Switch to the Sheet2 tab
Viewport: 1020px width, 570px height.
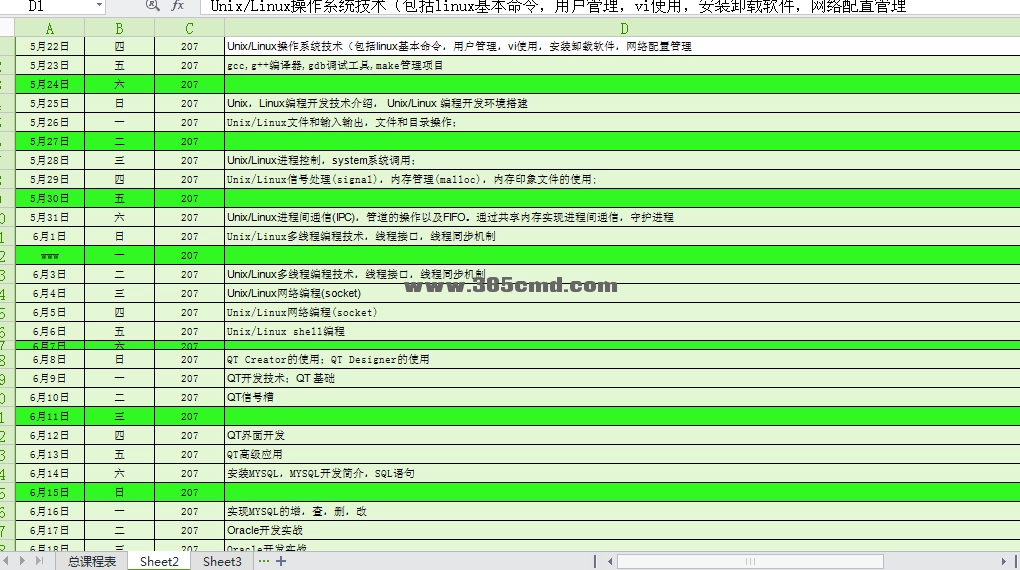pos(159,561)
